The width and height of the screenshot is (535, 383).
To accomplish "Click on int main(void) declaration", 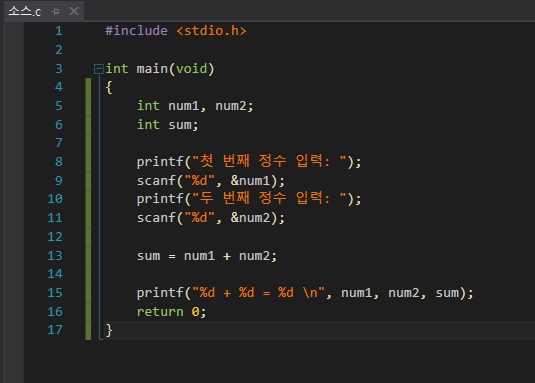I will [160, 69].
